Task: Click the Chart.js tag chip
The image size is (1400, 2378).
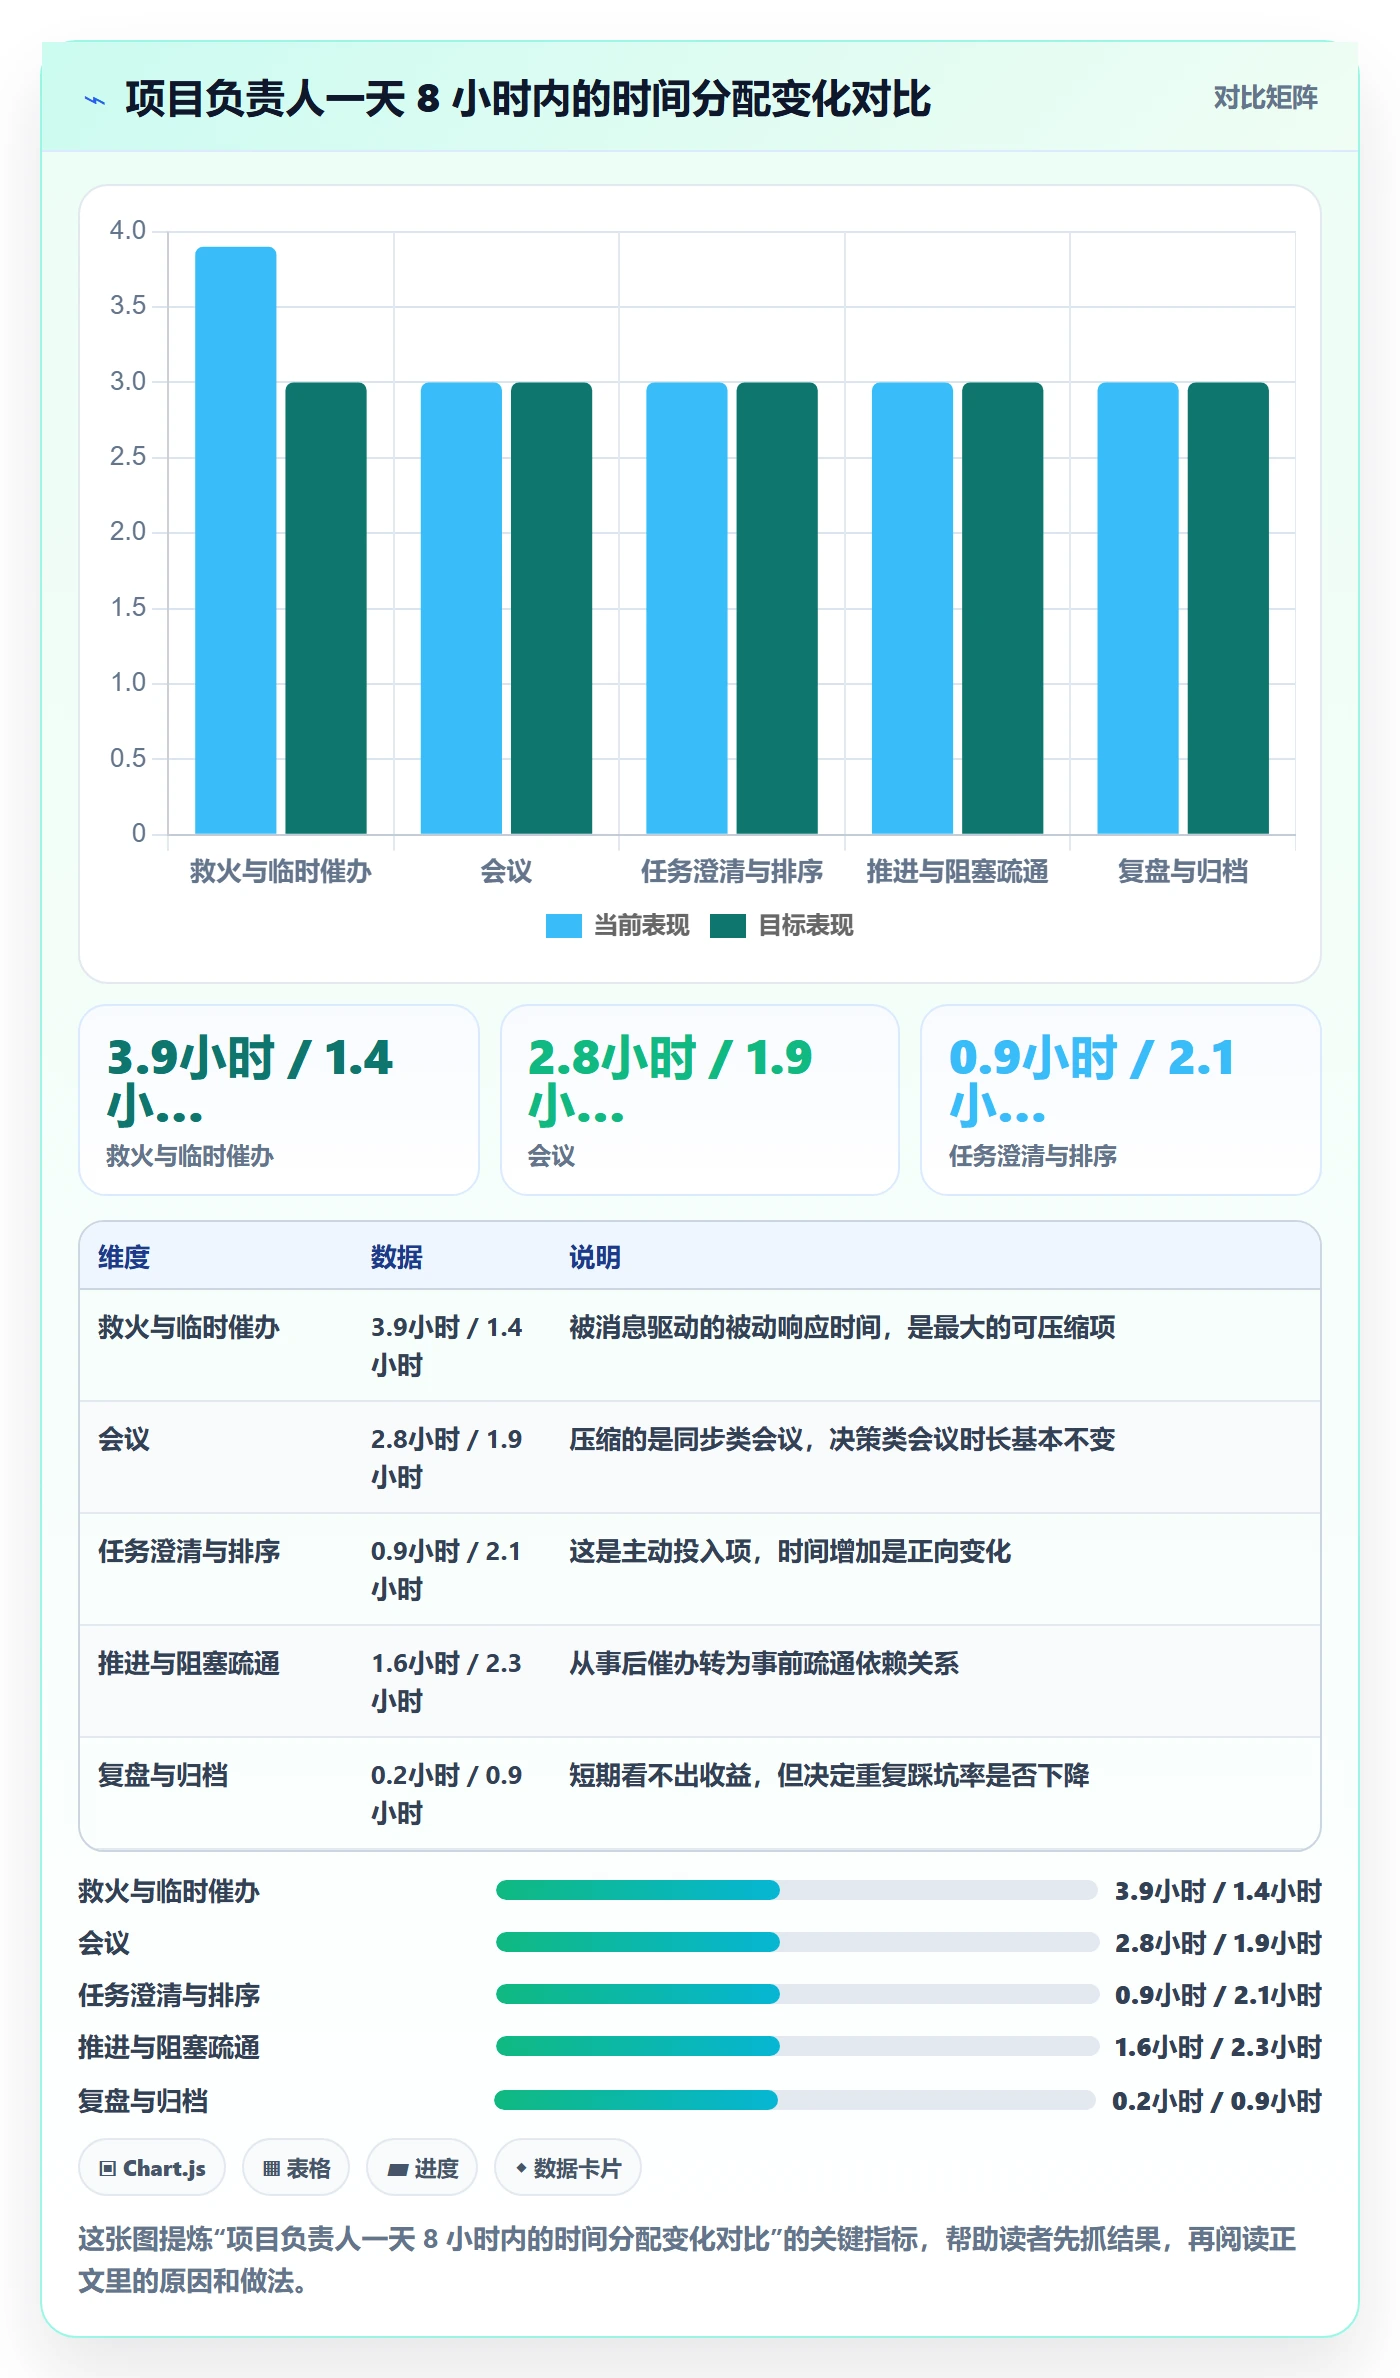Action: pos(152,2167)
